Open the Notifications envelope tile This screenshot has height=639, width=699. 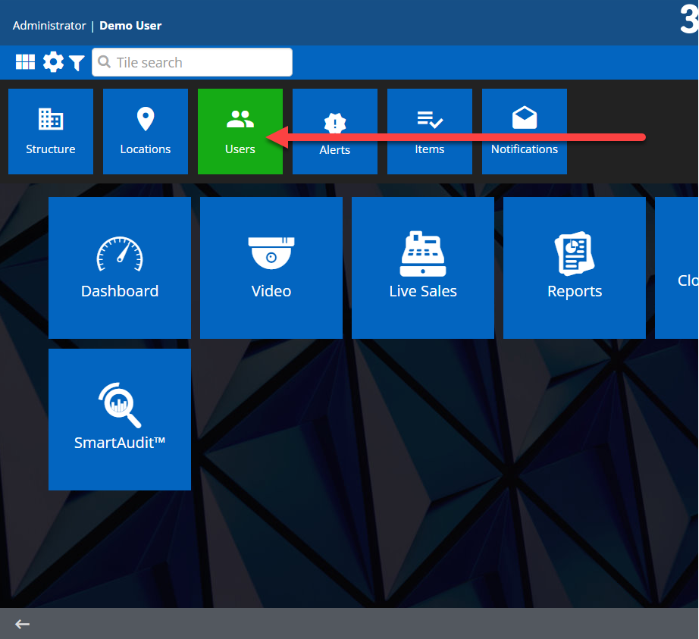click(x=524, y=131)
